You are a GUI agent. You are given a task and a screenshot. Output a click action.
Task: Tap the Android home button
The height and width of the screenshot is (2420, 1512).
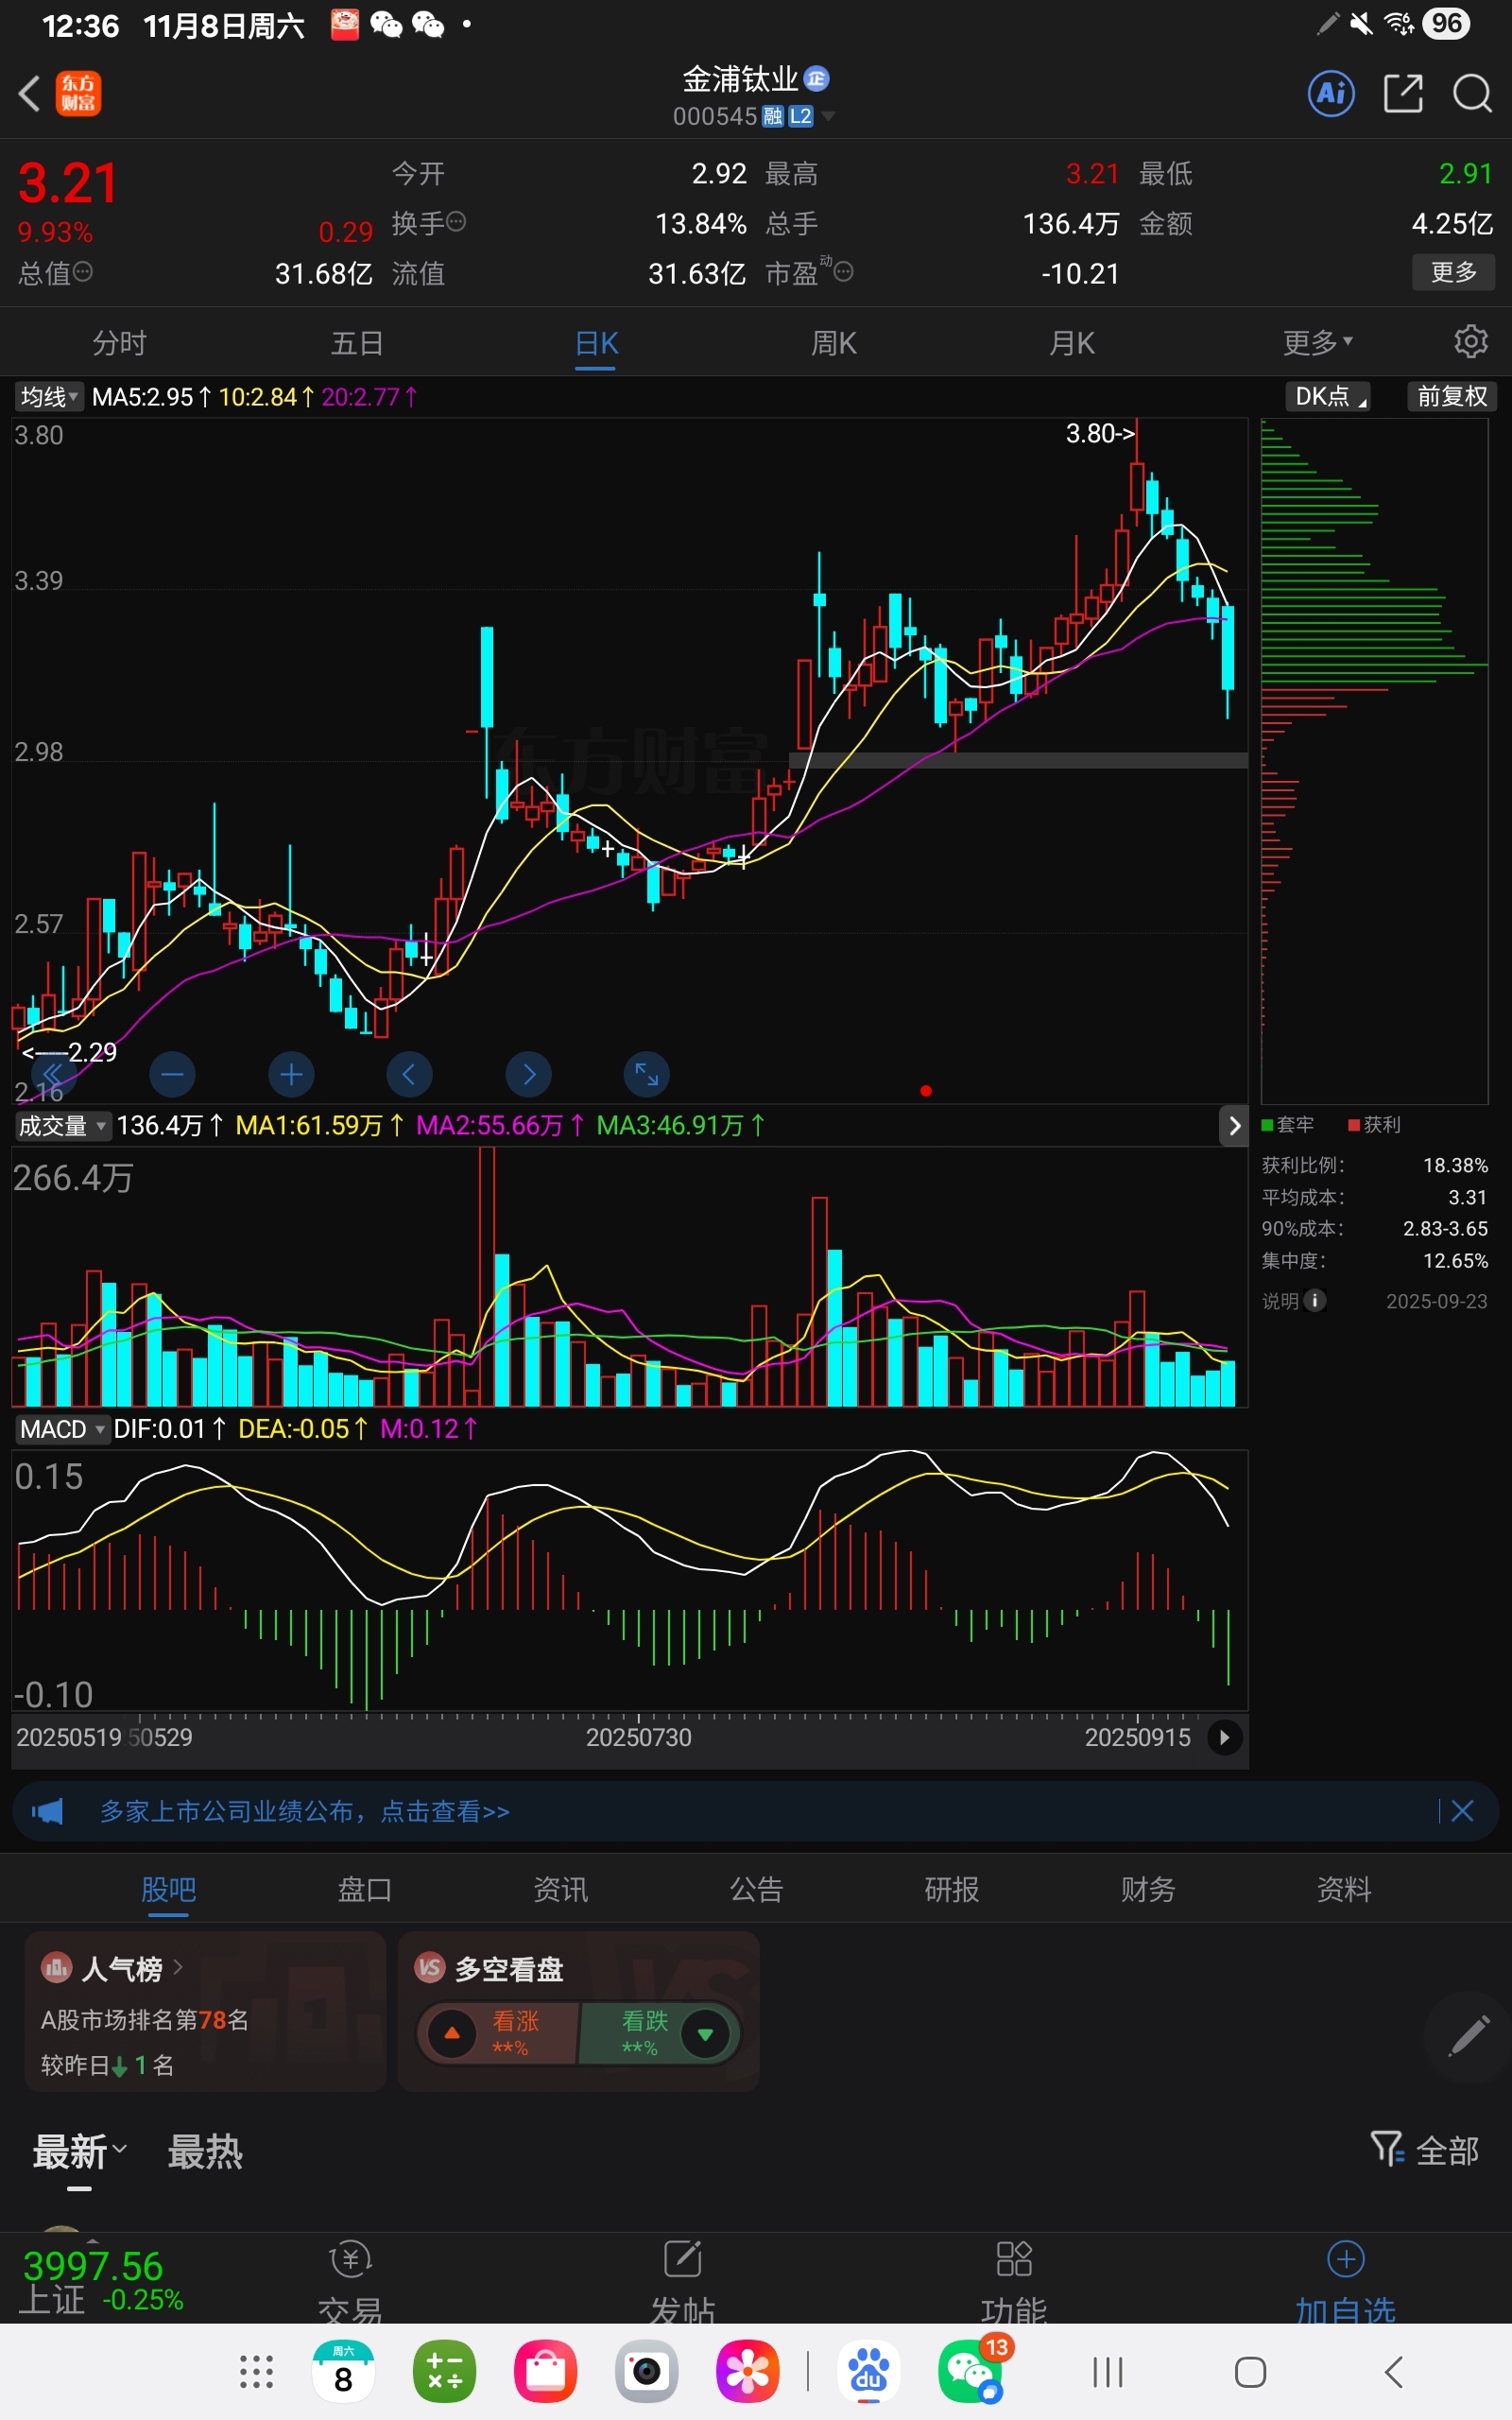(1250, 2372)
